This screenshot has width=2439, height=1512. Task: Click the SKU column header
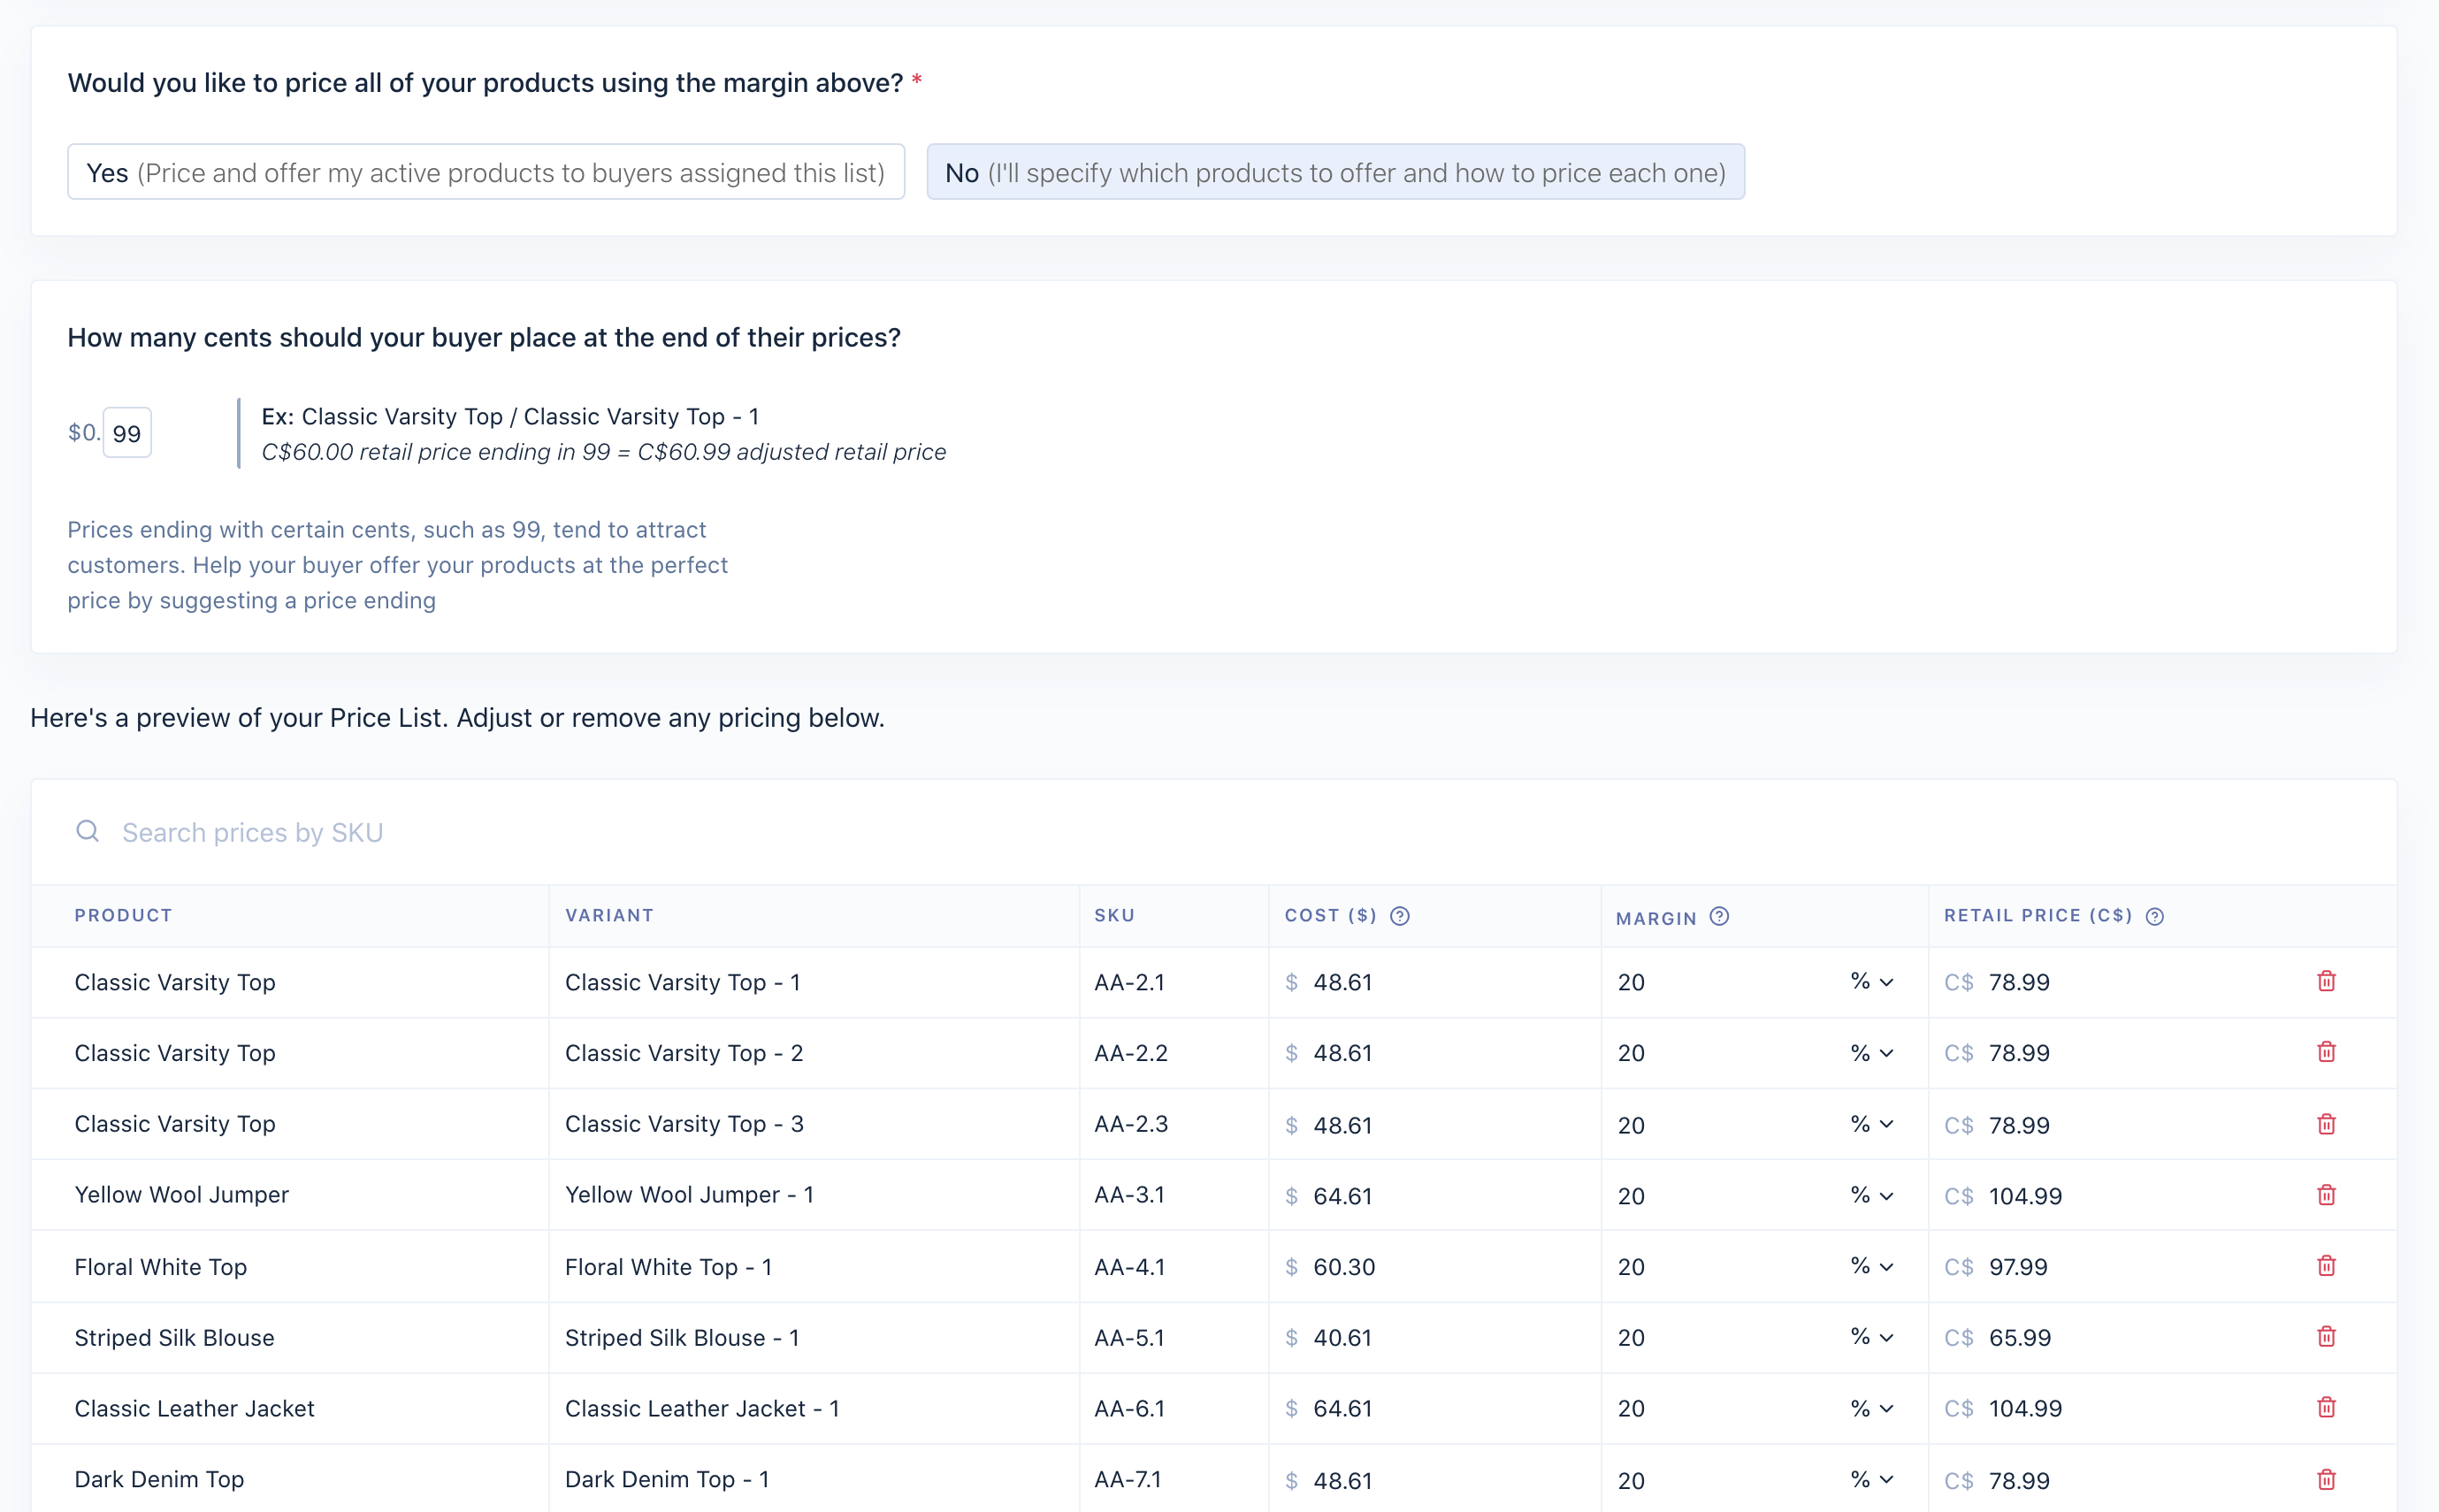click(1114, 915)
